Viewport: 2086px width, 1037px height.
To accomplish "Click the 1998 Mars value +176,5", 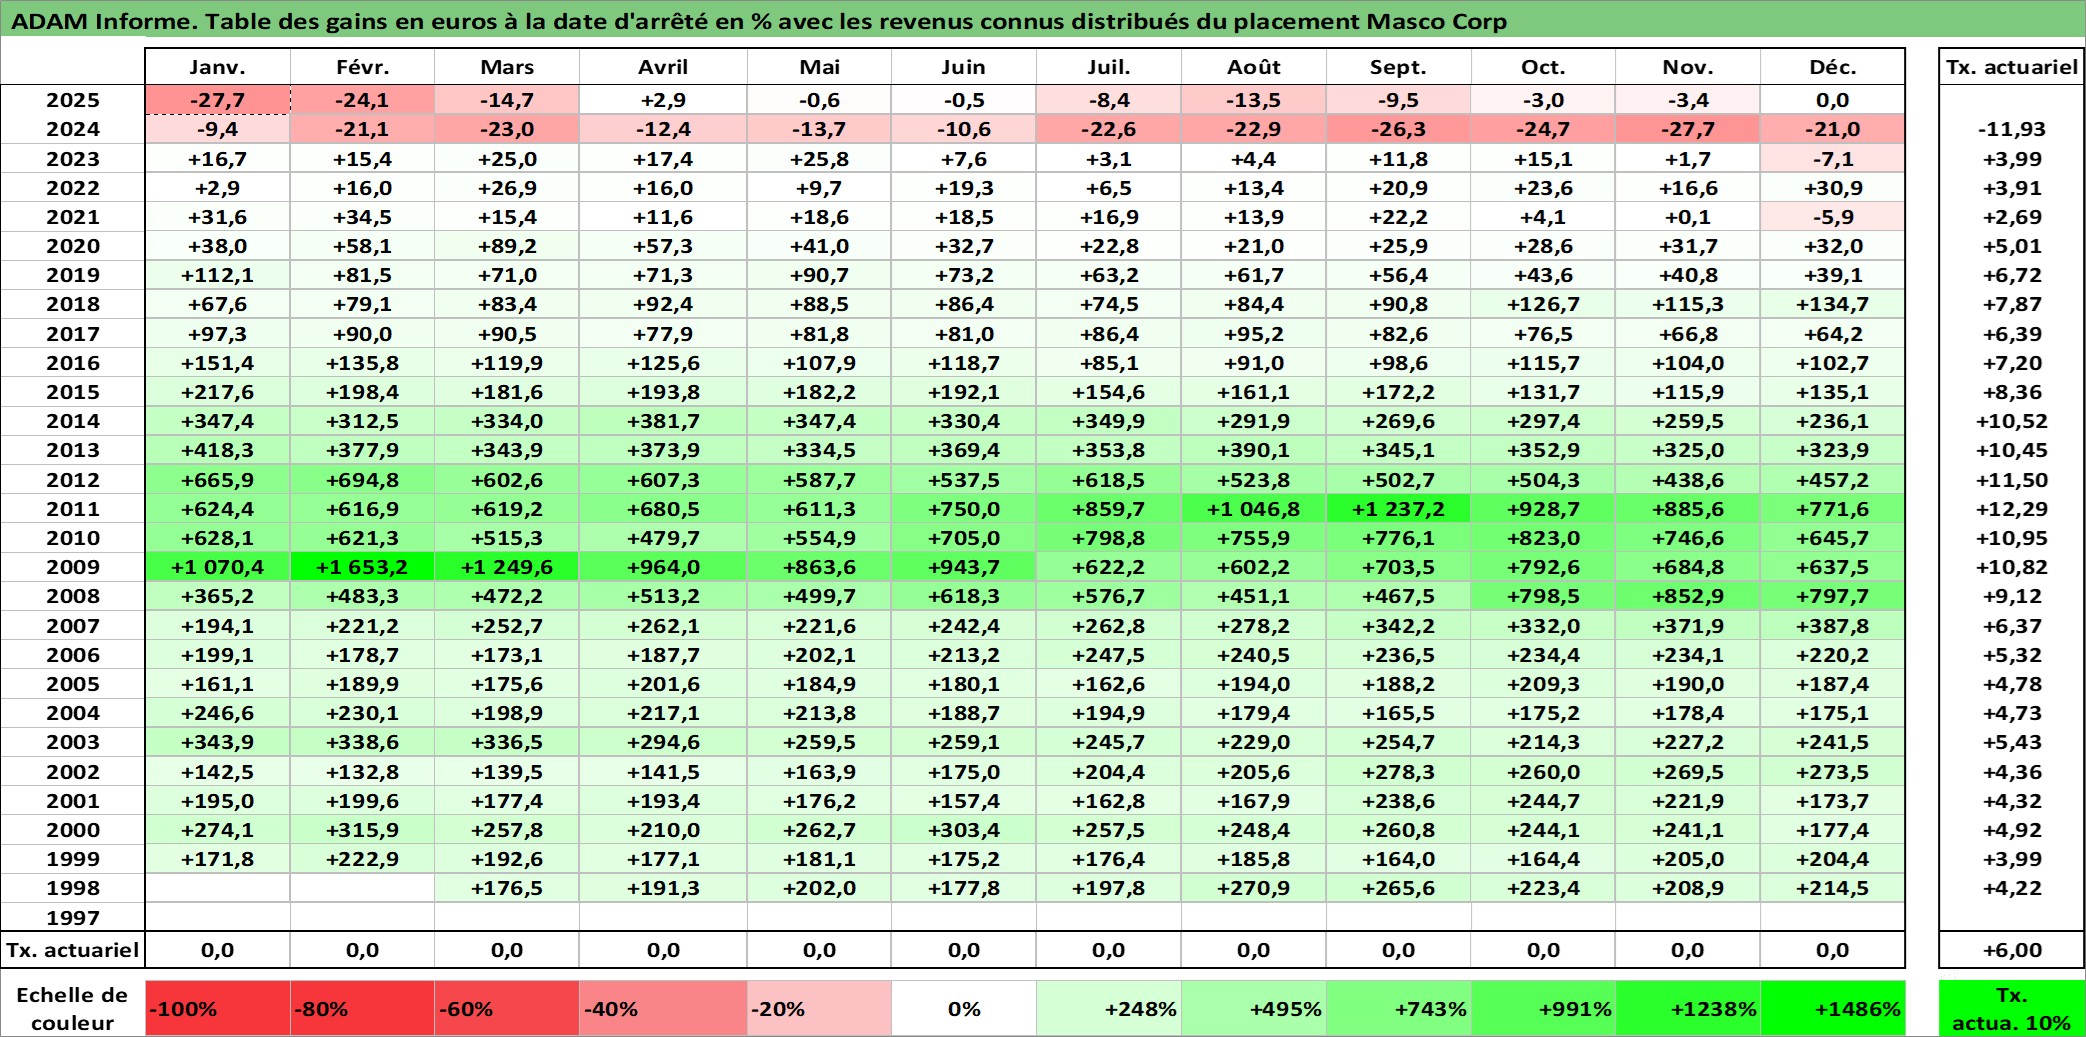I will [x=507, y=888].
